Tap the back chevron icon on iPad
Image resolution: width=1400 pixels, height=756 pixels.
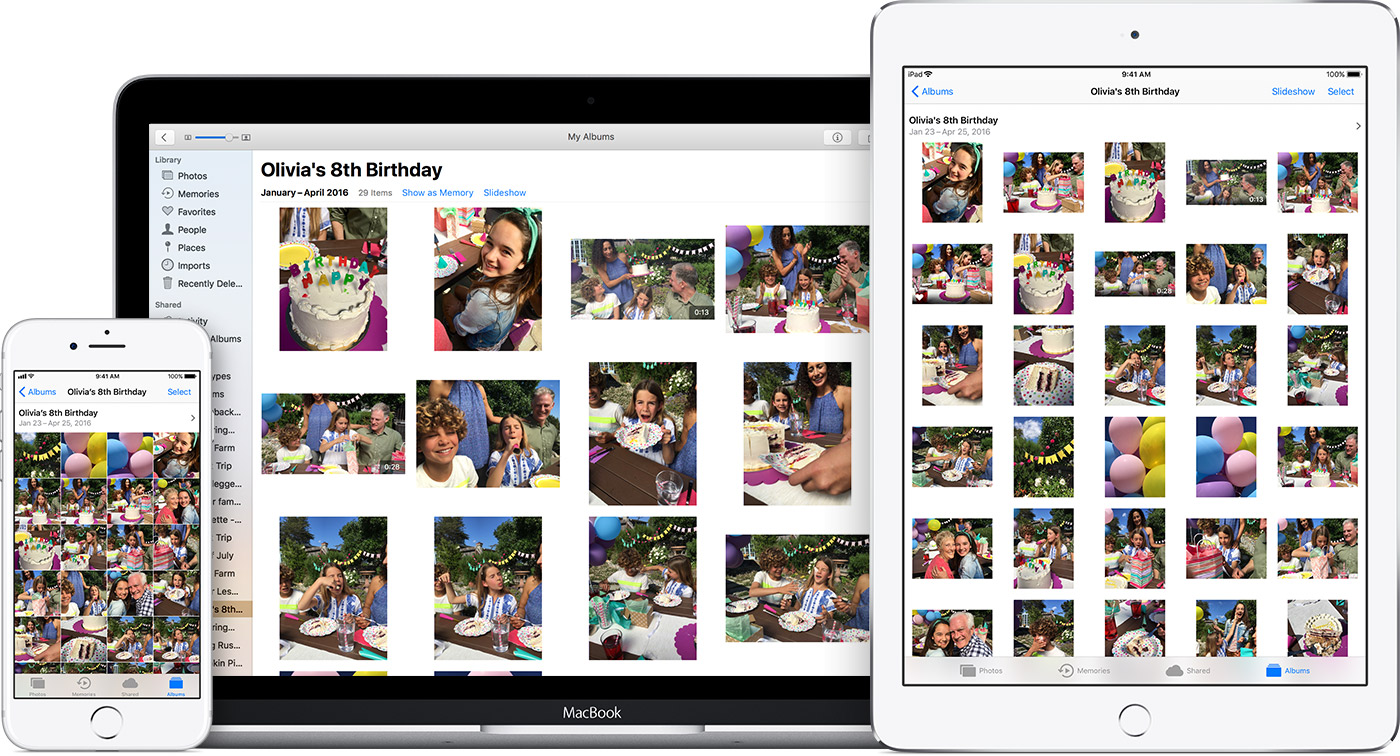click(915, 91)
